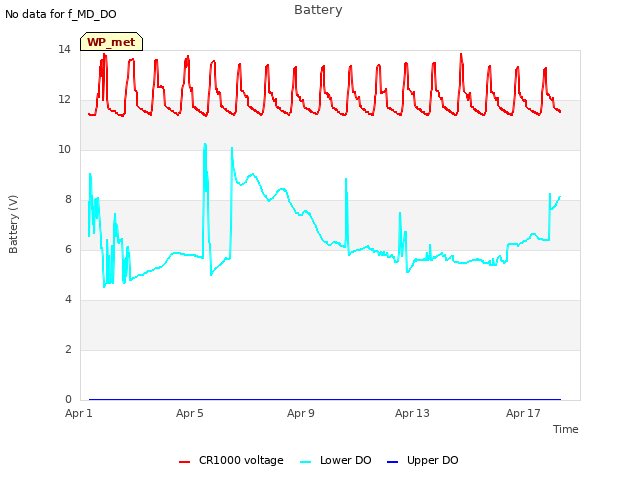
Task: Click the red CR1000 voltage legend swatch
Action: 184,462
